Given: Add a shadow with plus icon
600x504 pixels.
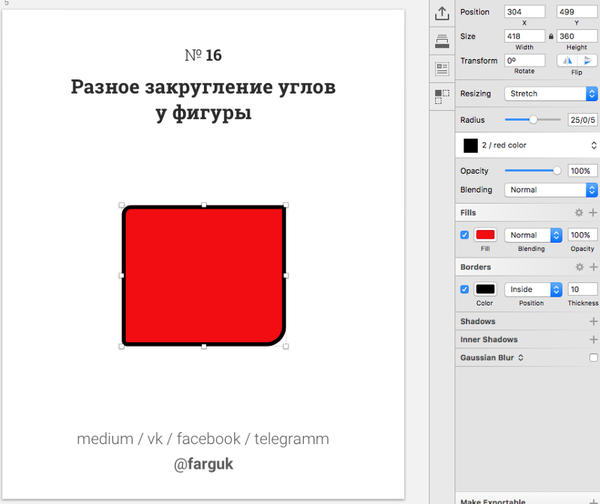Looking at the screenshot, I should pyautogui.click(x=593, y=321).
